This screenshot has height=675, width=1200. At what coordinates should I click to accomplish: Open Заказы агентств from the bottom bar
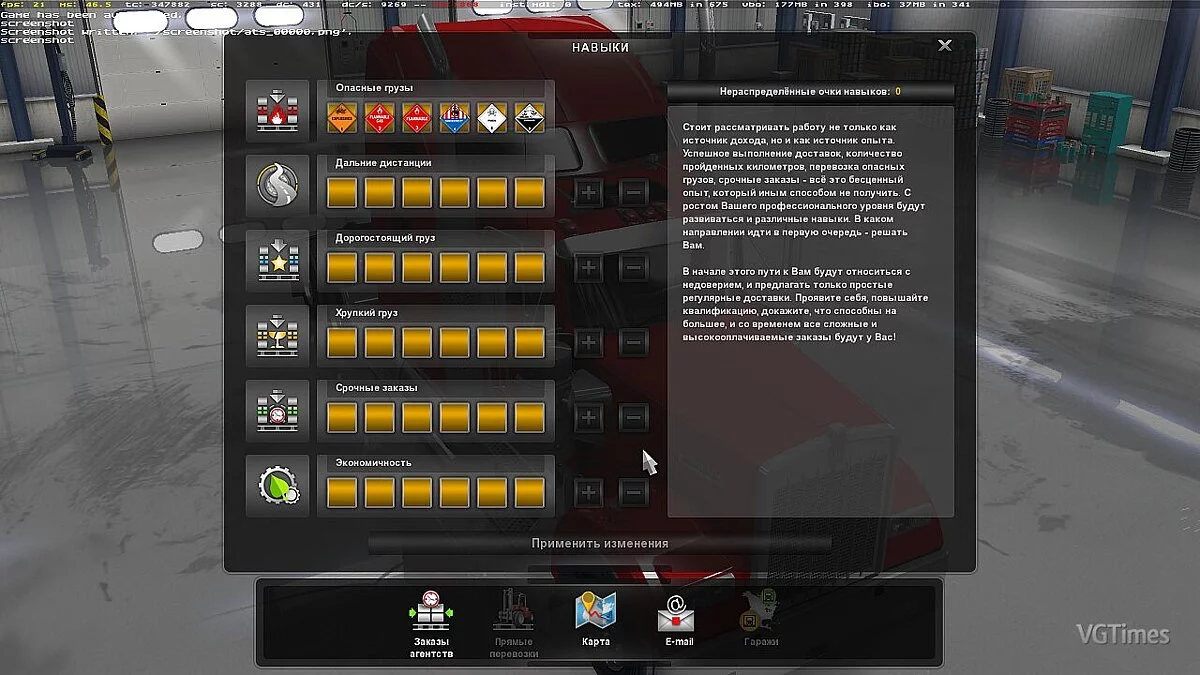[430, 623]
